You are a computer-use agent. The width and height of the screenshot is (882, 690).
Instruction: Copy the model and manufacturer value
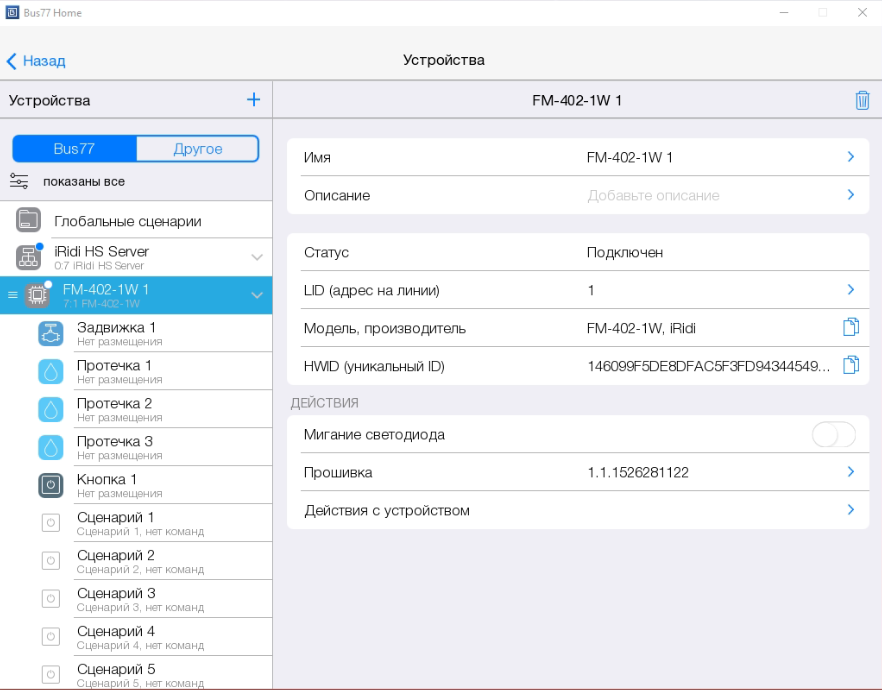(851, 328)
